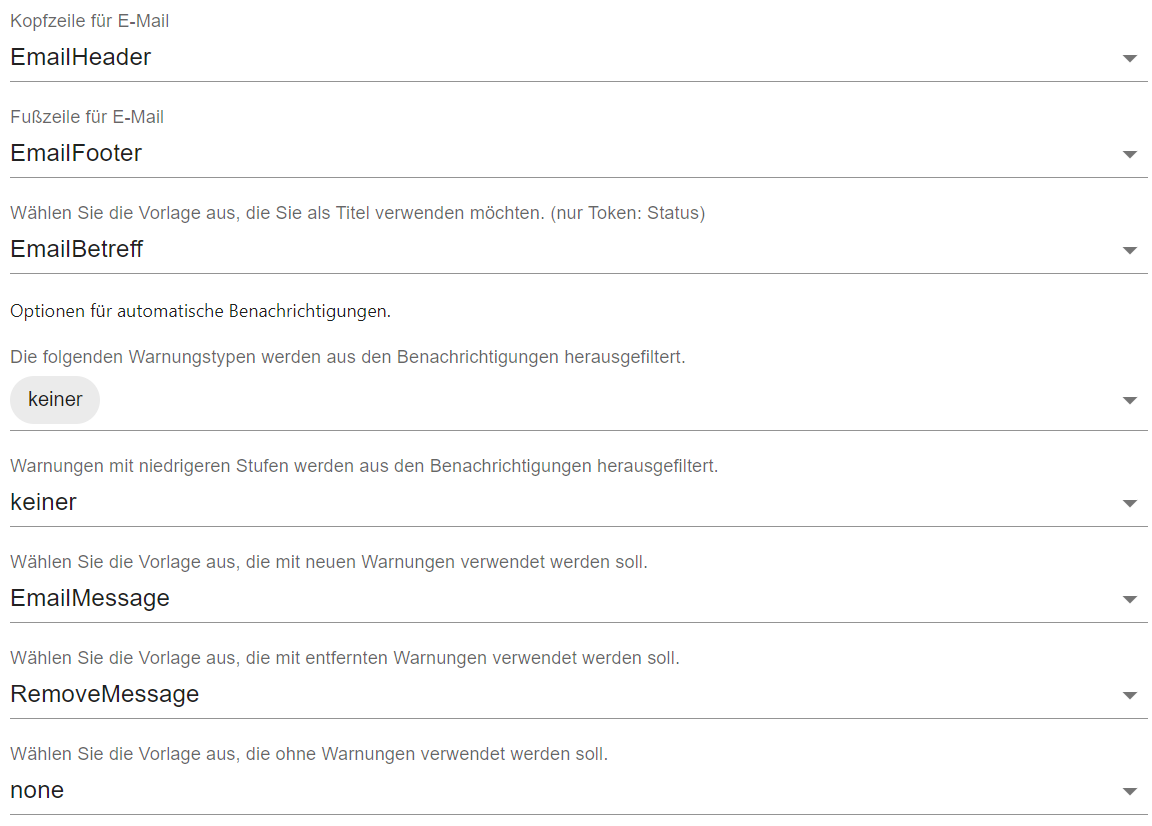Expand the Fußzeile für E-Mail arrow
This screenshot has width=1152, height=826.
click(x=1130, y=154)
